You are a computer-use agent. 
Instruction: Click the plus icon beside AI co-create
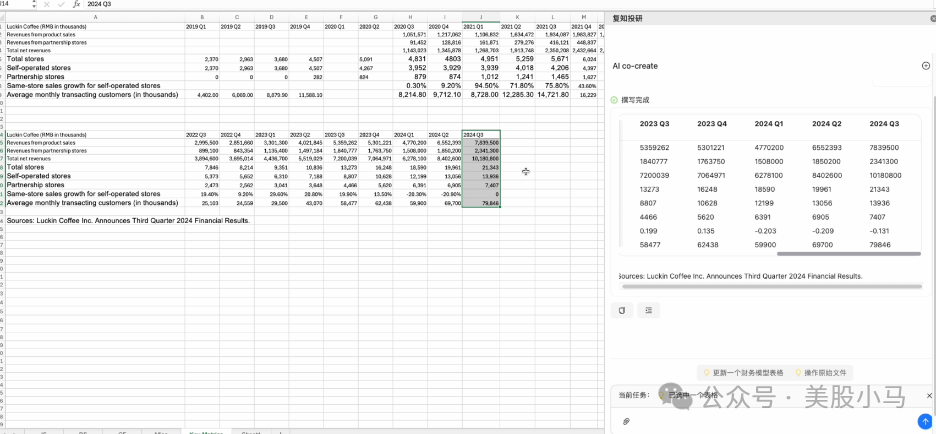coord(926,66)
